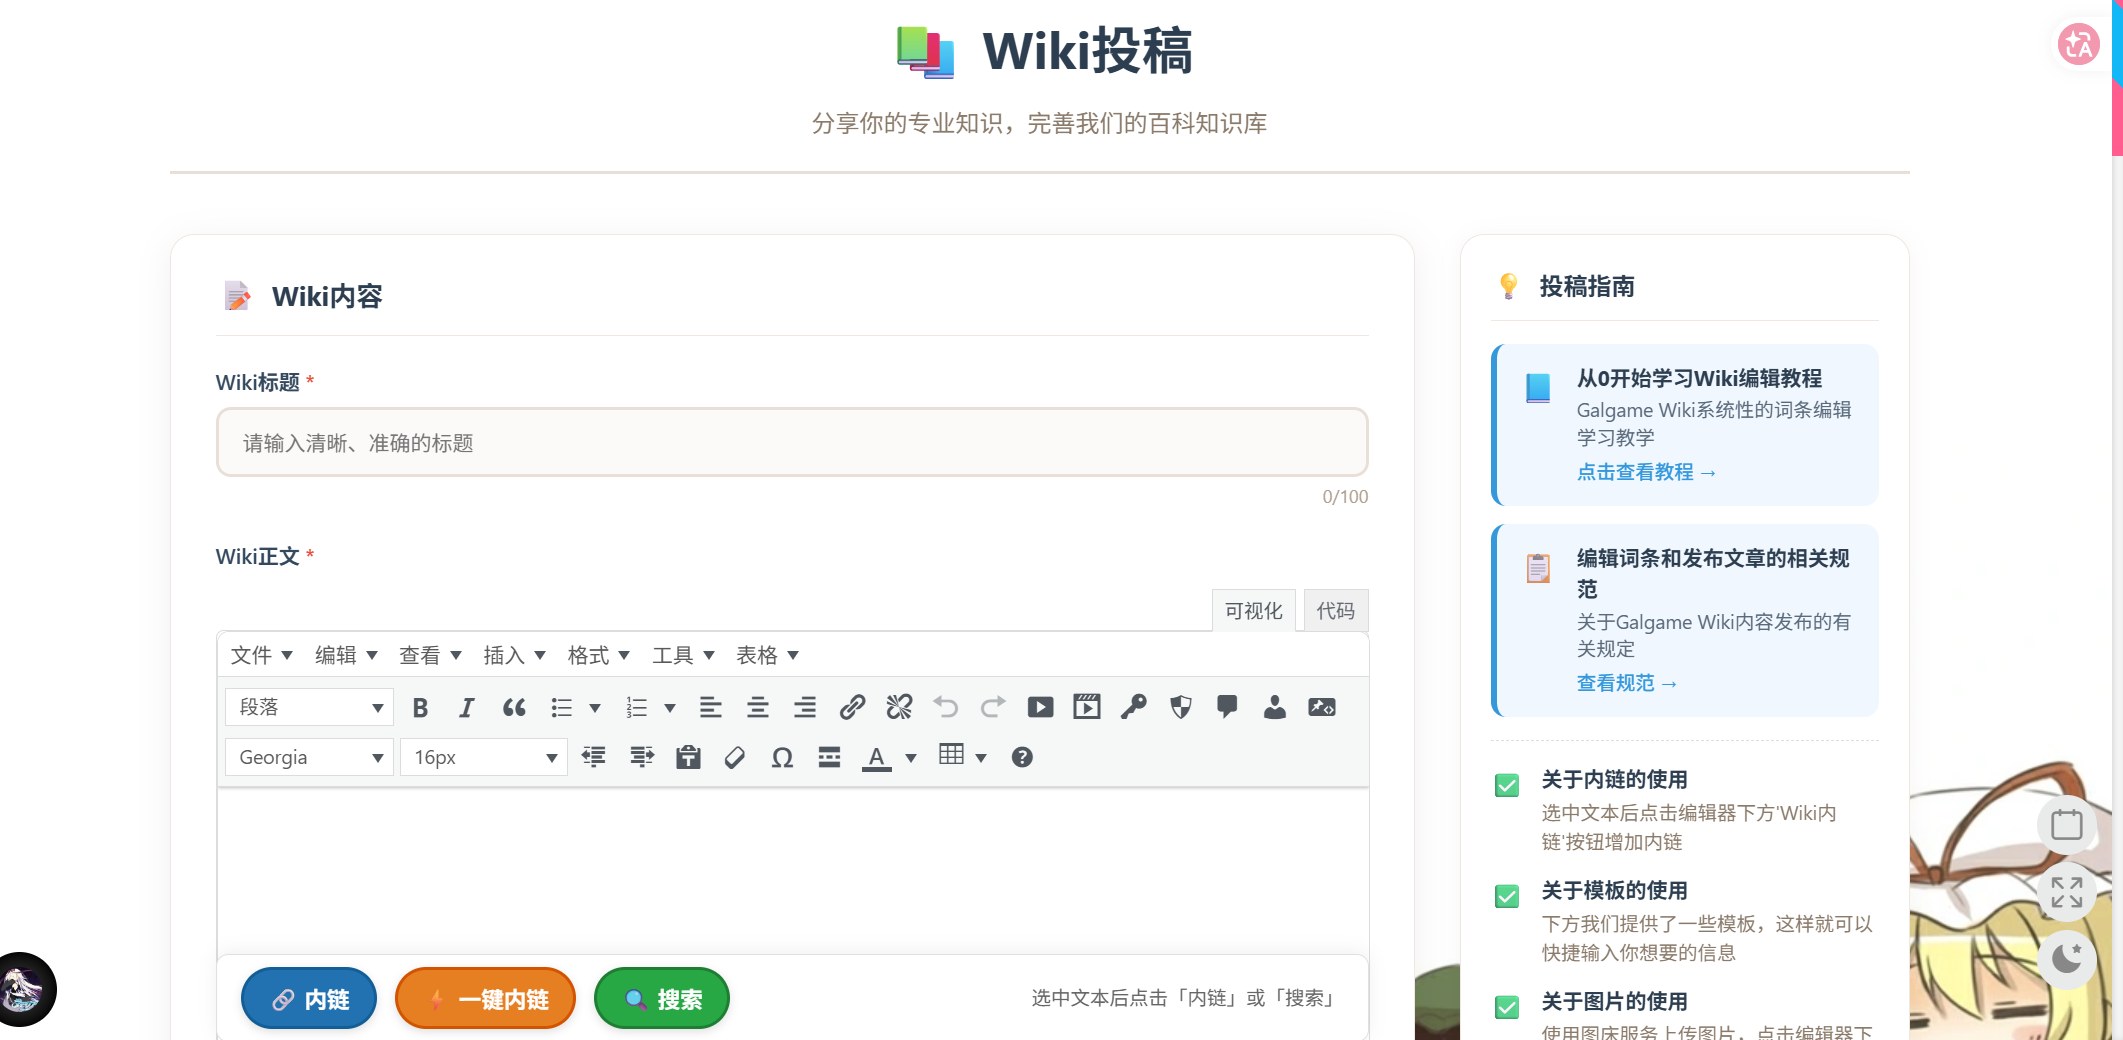Screen dimensions: 2123x1040
Task: Click the person icon in the toolbar
Action: 1275,708
